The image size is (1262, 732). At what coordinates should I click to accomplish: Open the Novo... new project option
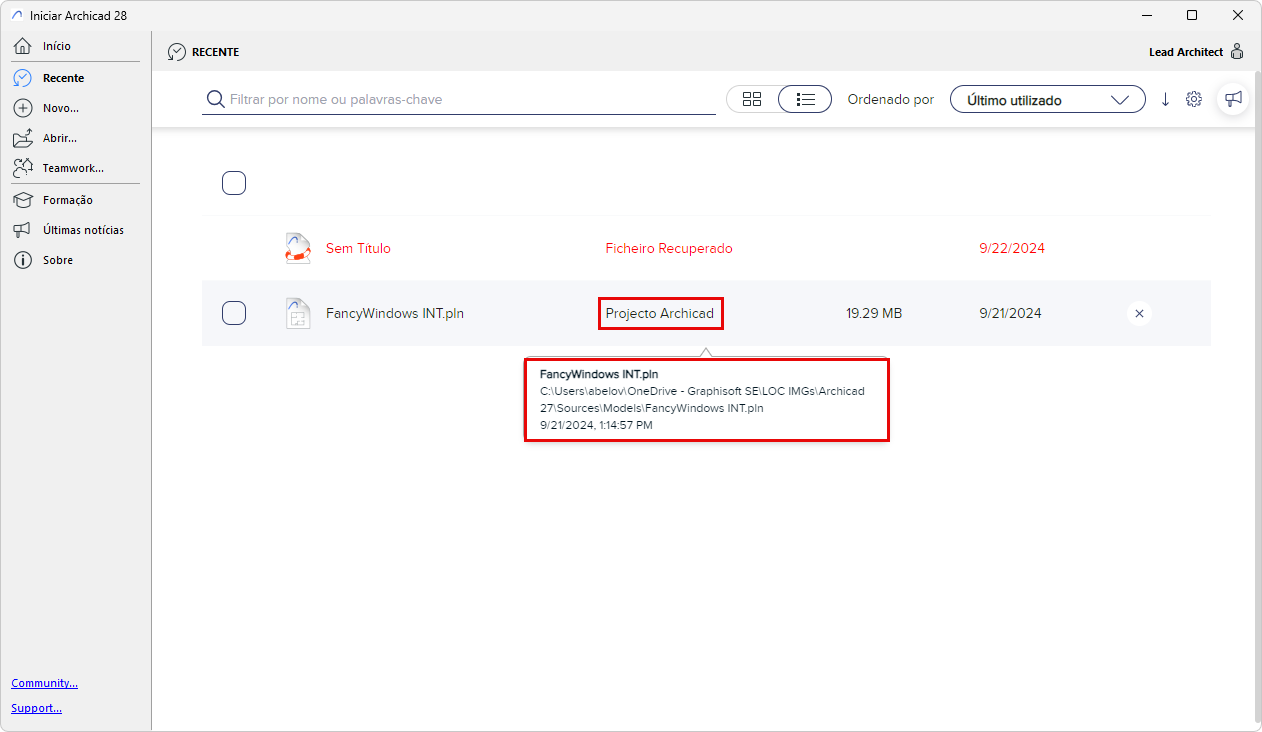click(x=60, y=108)
